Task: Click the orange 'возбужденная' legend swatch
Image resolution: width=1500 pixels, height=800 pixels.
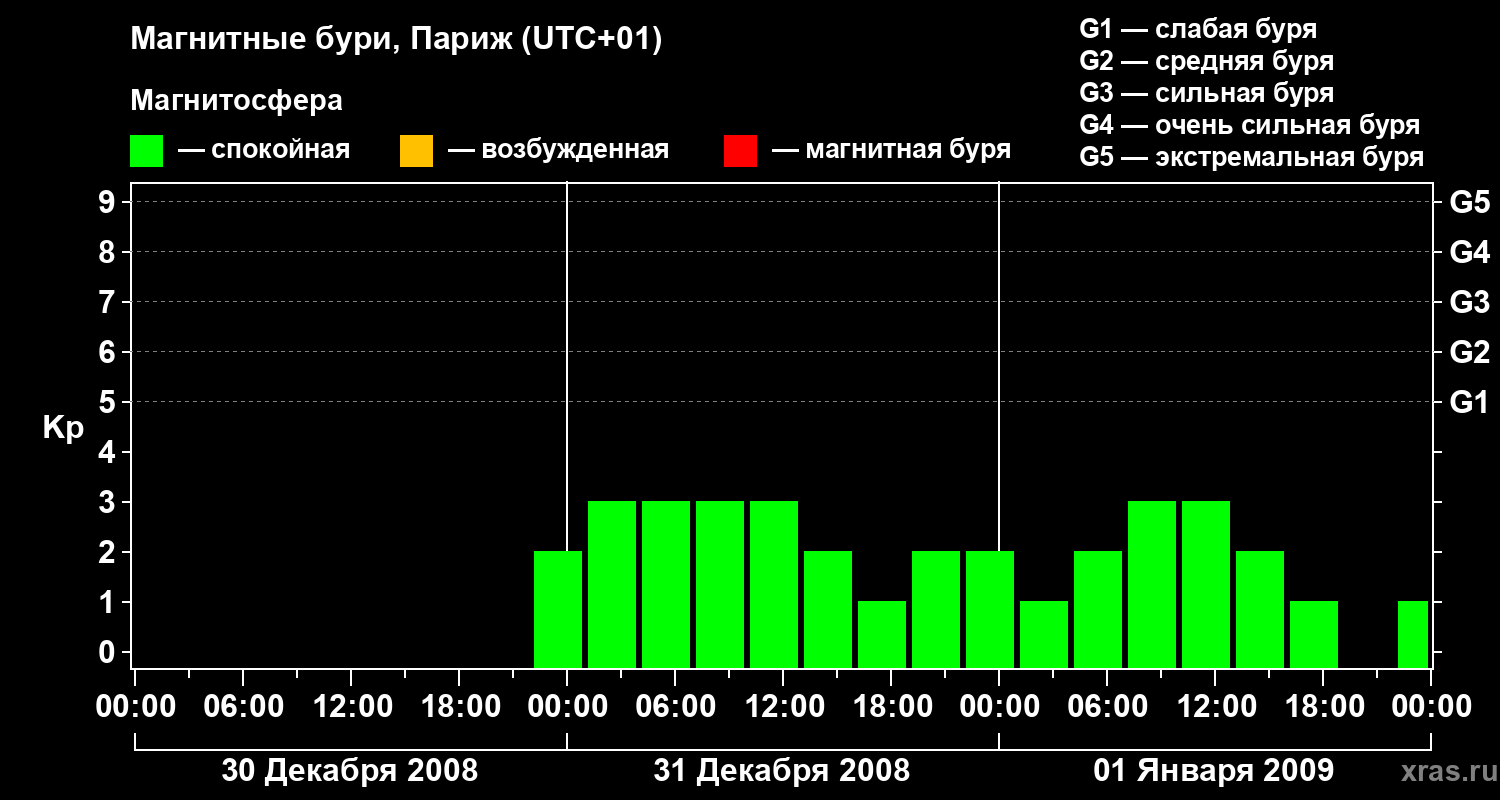Action: point(416,150)
